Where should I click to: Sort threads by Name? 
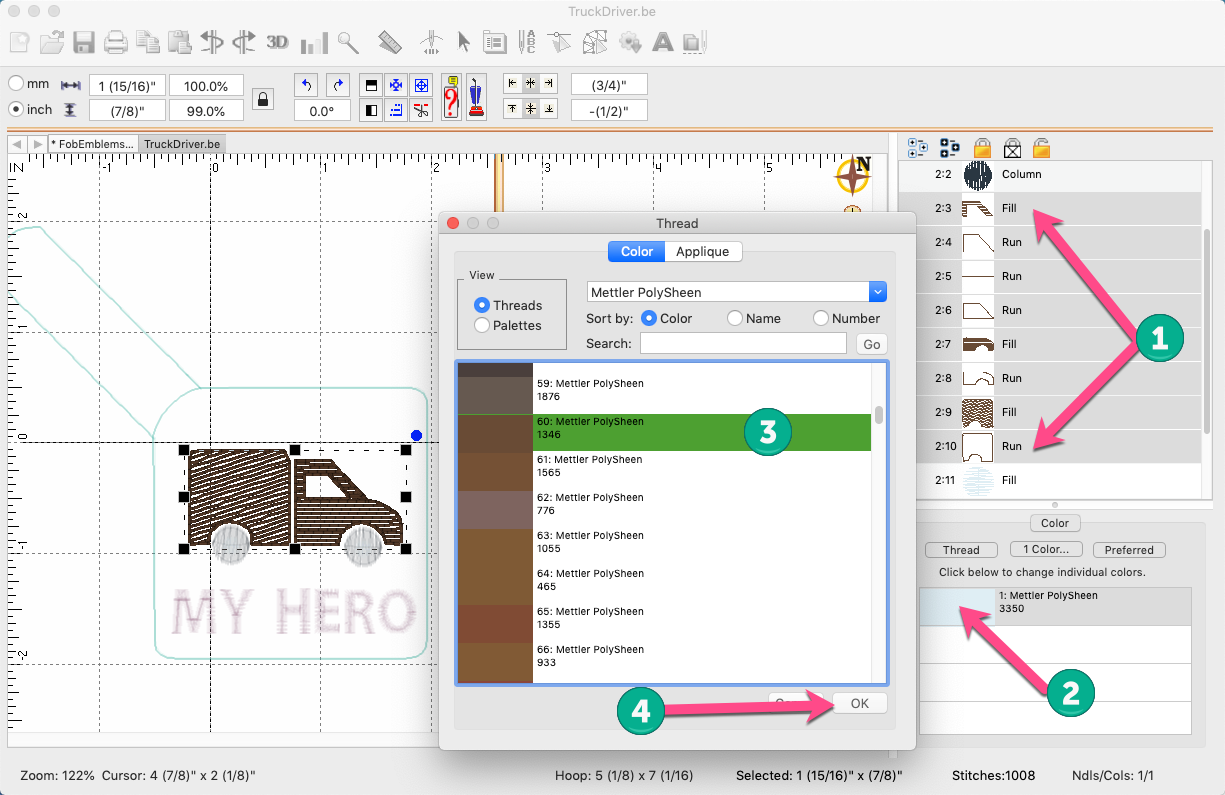point(735,318)
